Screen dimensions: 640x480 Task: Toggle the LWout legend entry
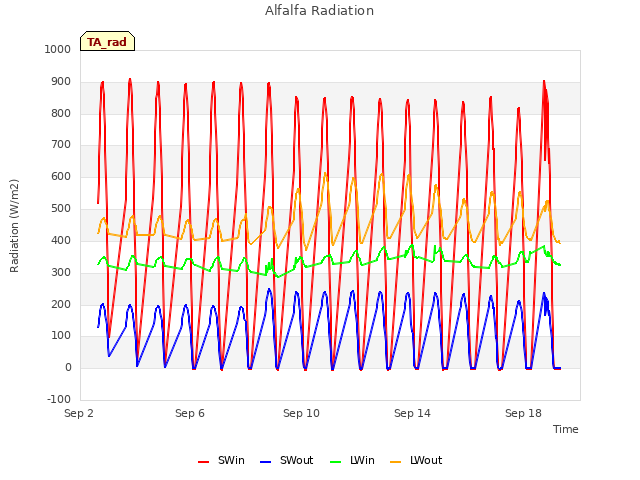pyautogui.click(x=416, y=460)
